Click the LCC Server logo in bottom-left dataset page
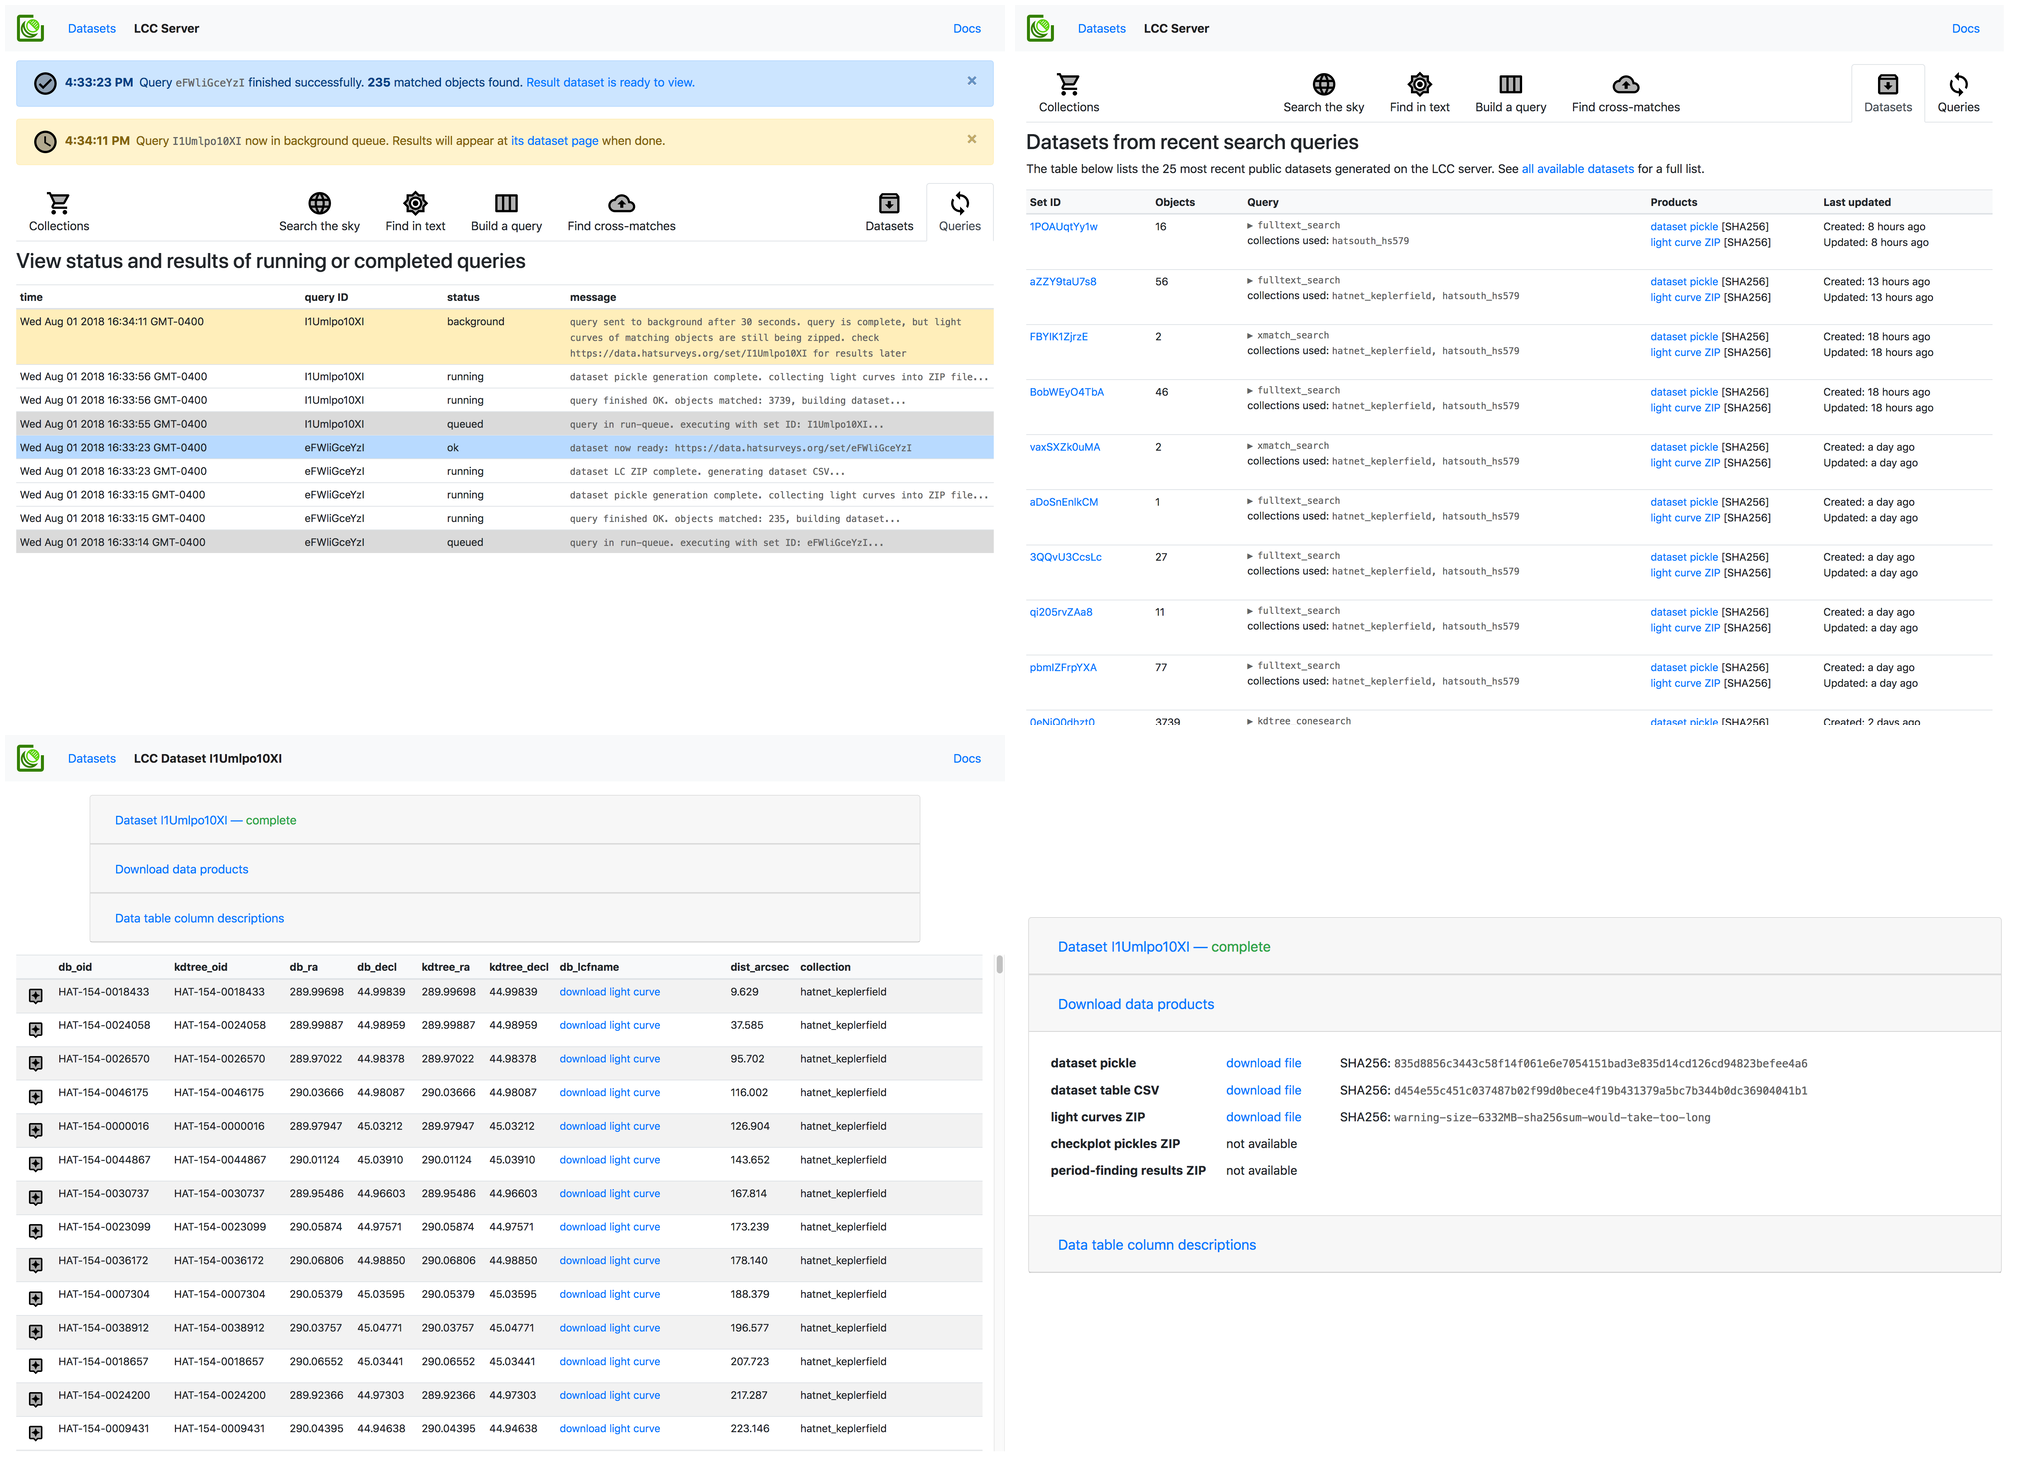This screenshot has width=2020, height=1460. click(x=31, y=759)
